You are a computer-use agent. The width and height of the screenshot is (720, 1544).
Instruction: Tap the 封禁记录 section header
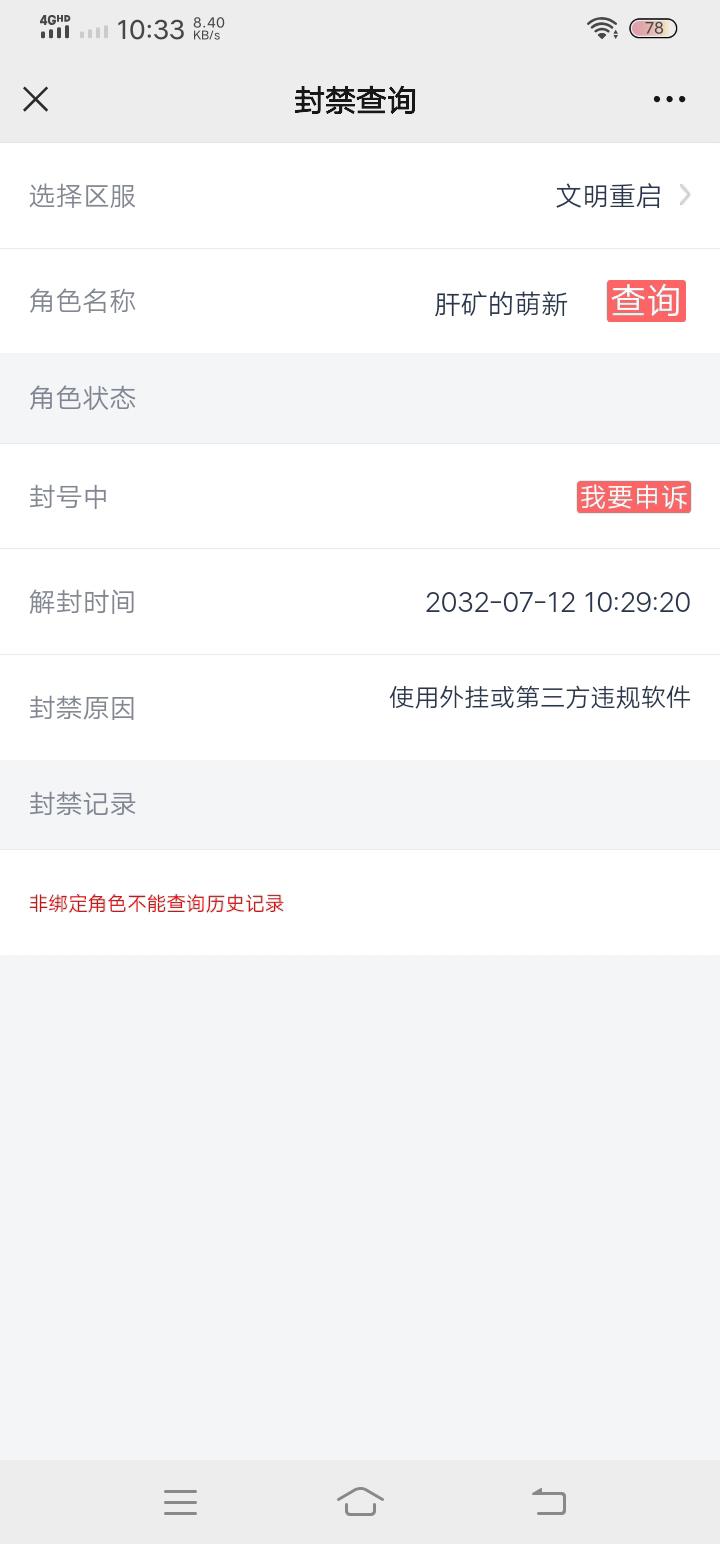[360, 805]
